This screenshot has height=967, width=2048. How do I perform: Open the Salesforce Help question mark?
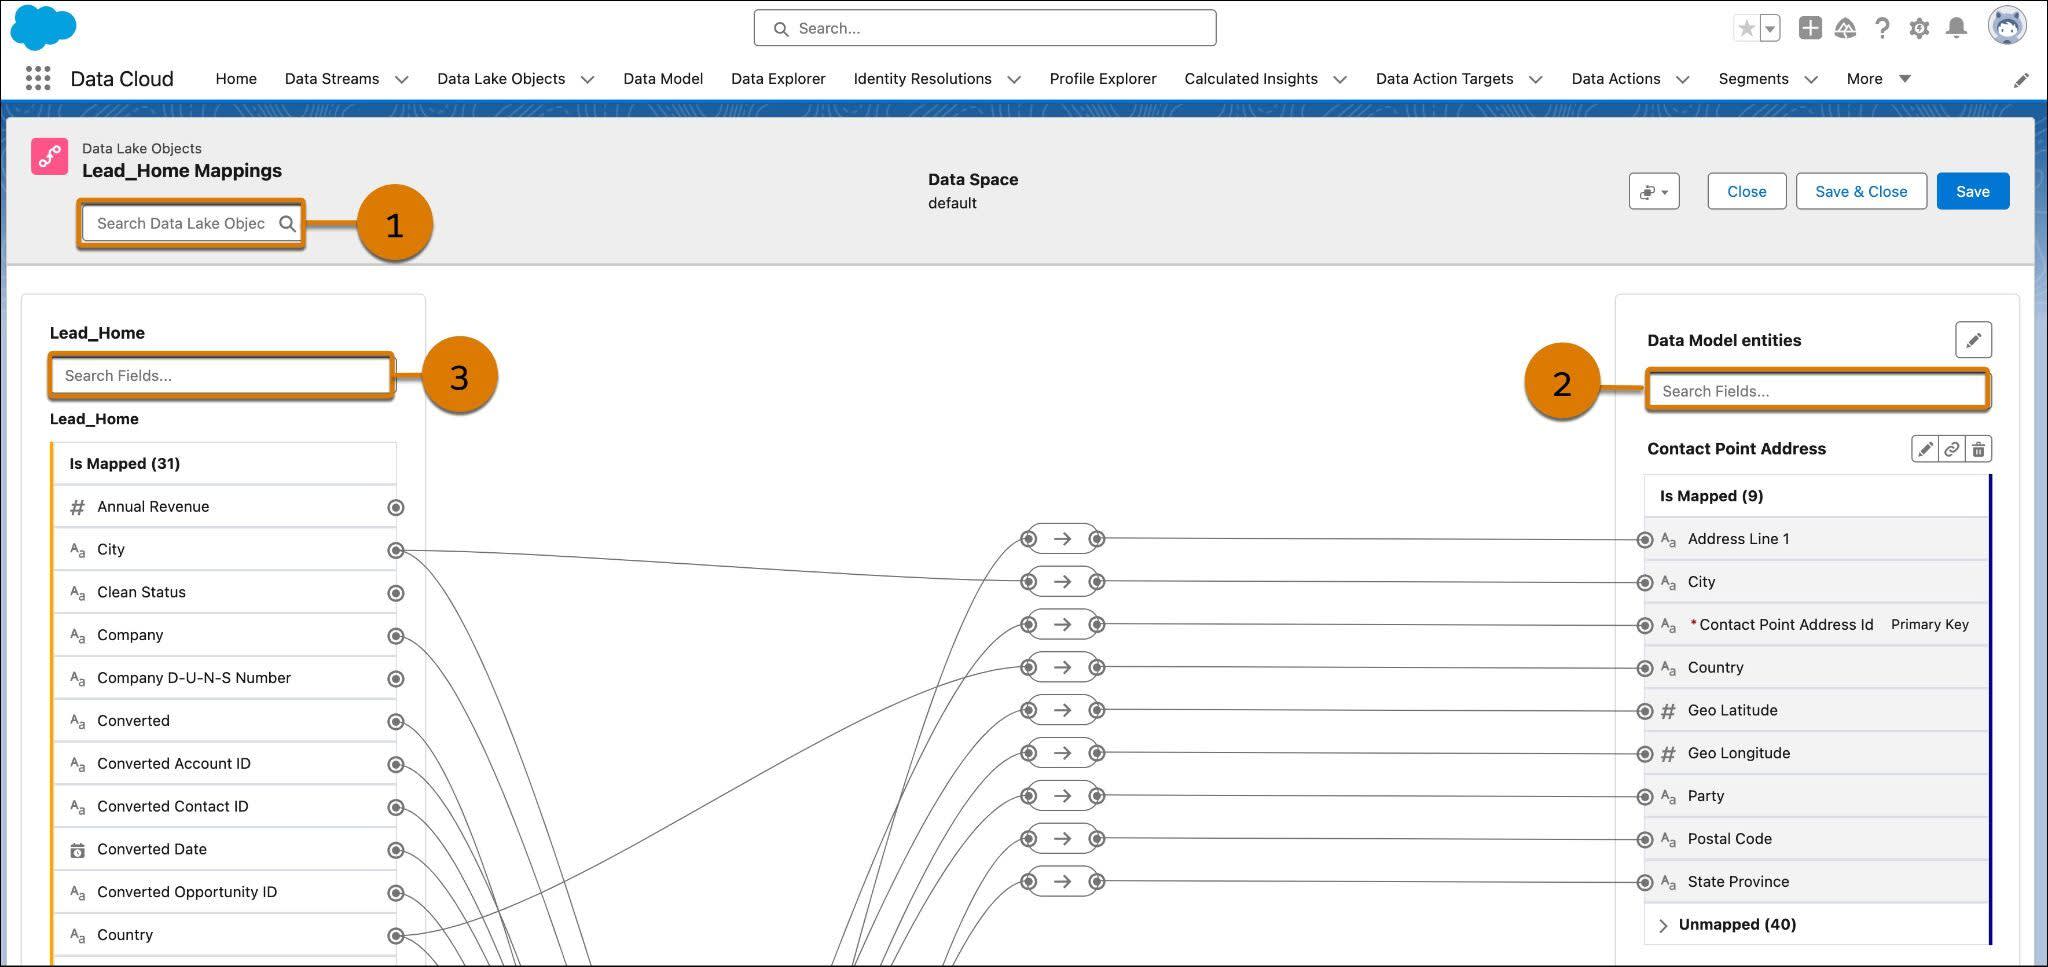pyautogui.click(x=1882, y=28)
